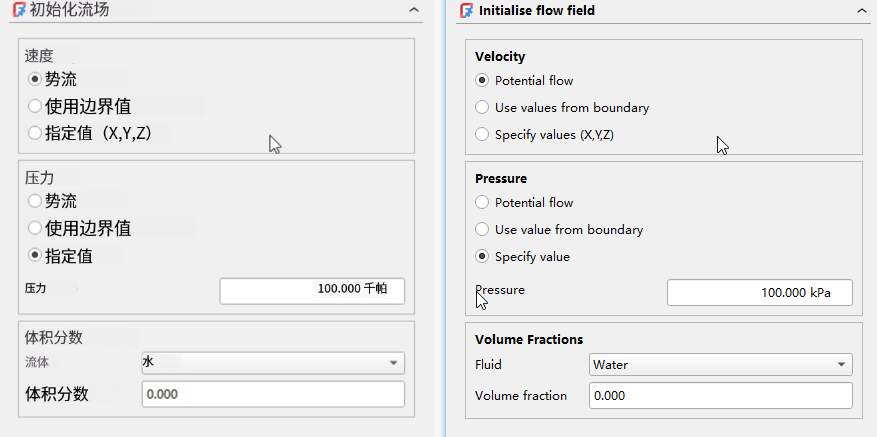Select 指定值 (X,Y,Z) radio option
This screenshot has height=437, width=877.
(x=35, y=133)
